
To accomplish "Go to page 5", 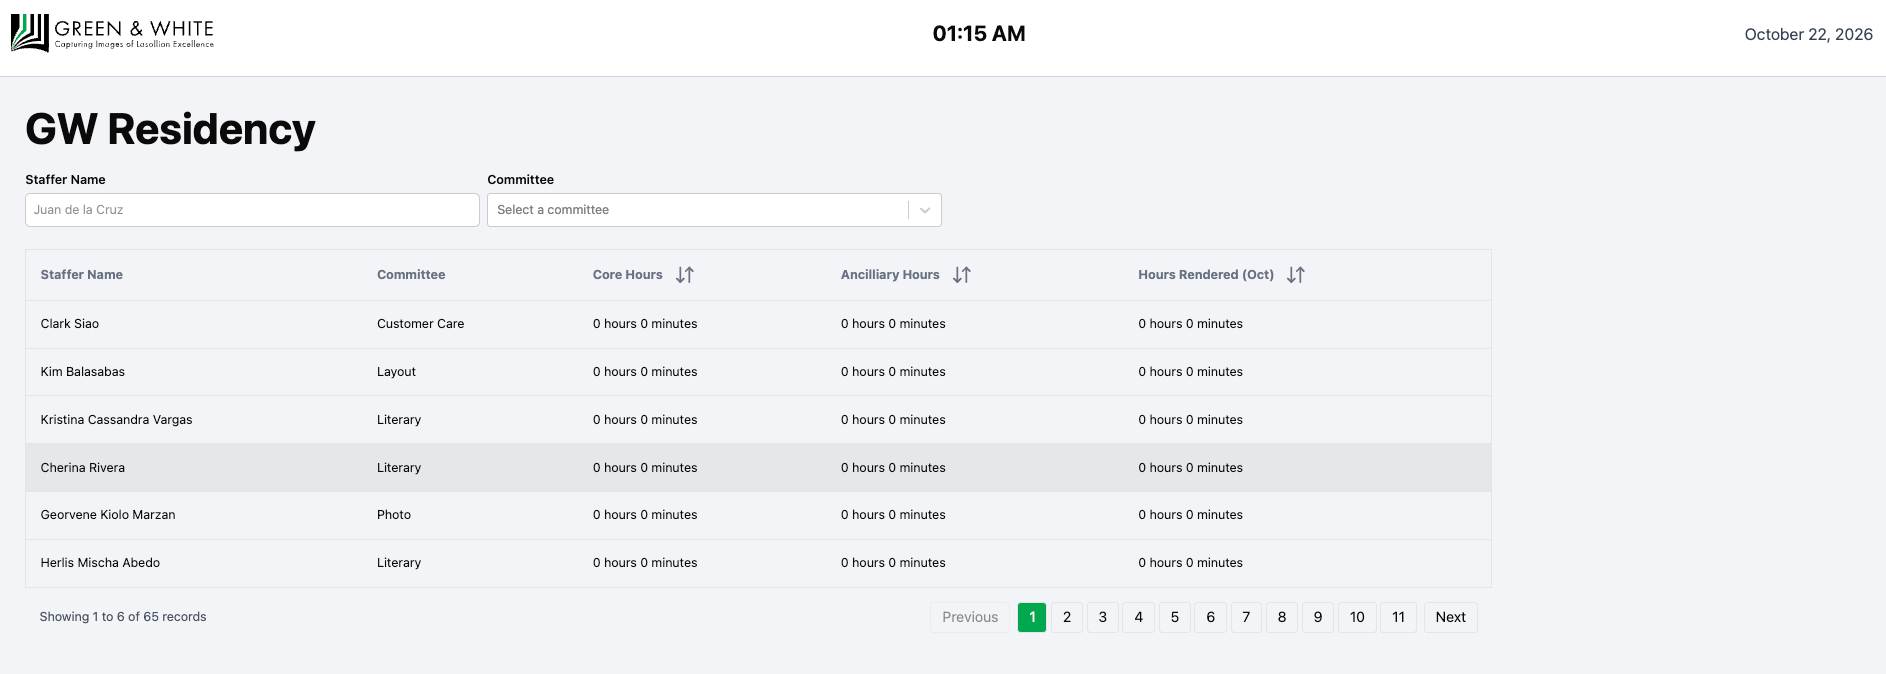I will click(1175, 617).
